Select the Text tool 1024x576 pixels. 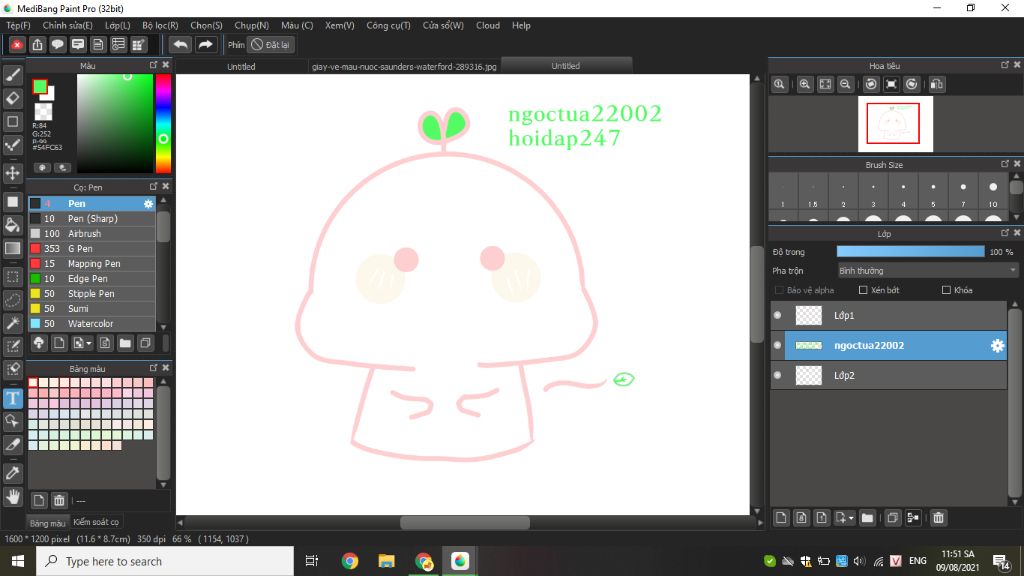12,398
